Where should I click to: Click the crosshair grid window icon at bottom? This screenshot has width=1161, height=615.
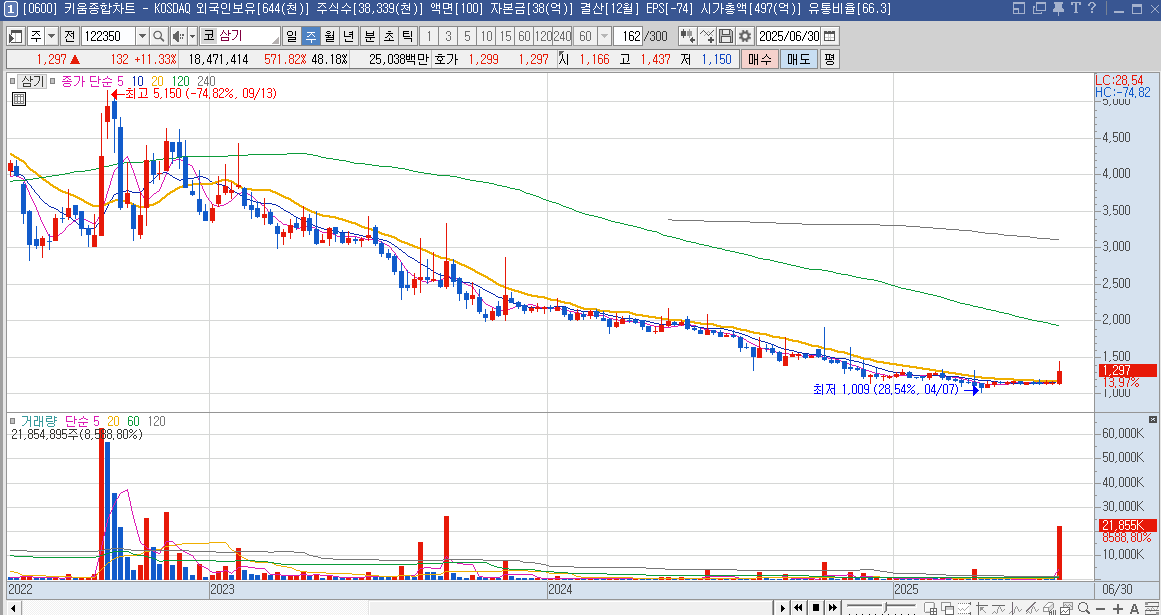930,608
